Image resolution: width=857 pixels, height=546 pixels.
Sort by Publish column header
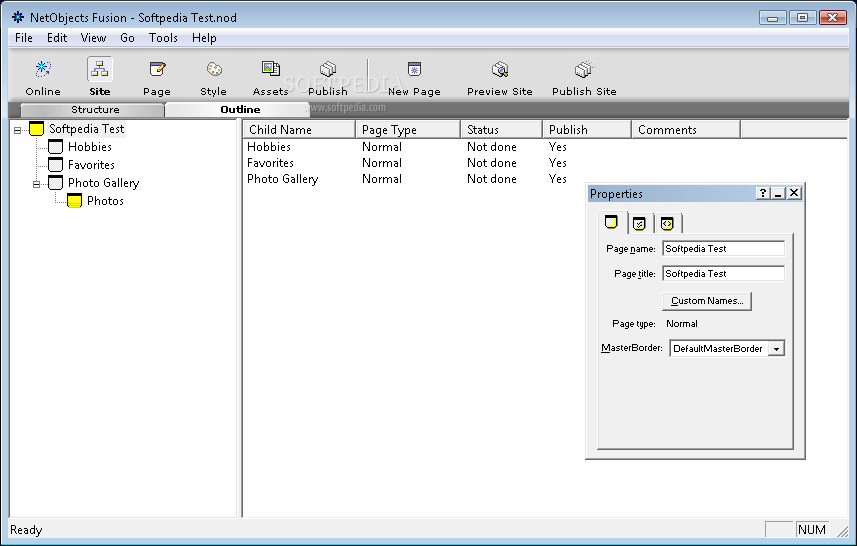tap(587, 130)
